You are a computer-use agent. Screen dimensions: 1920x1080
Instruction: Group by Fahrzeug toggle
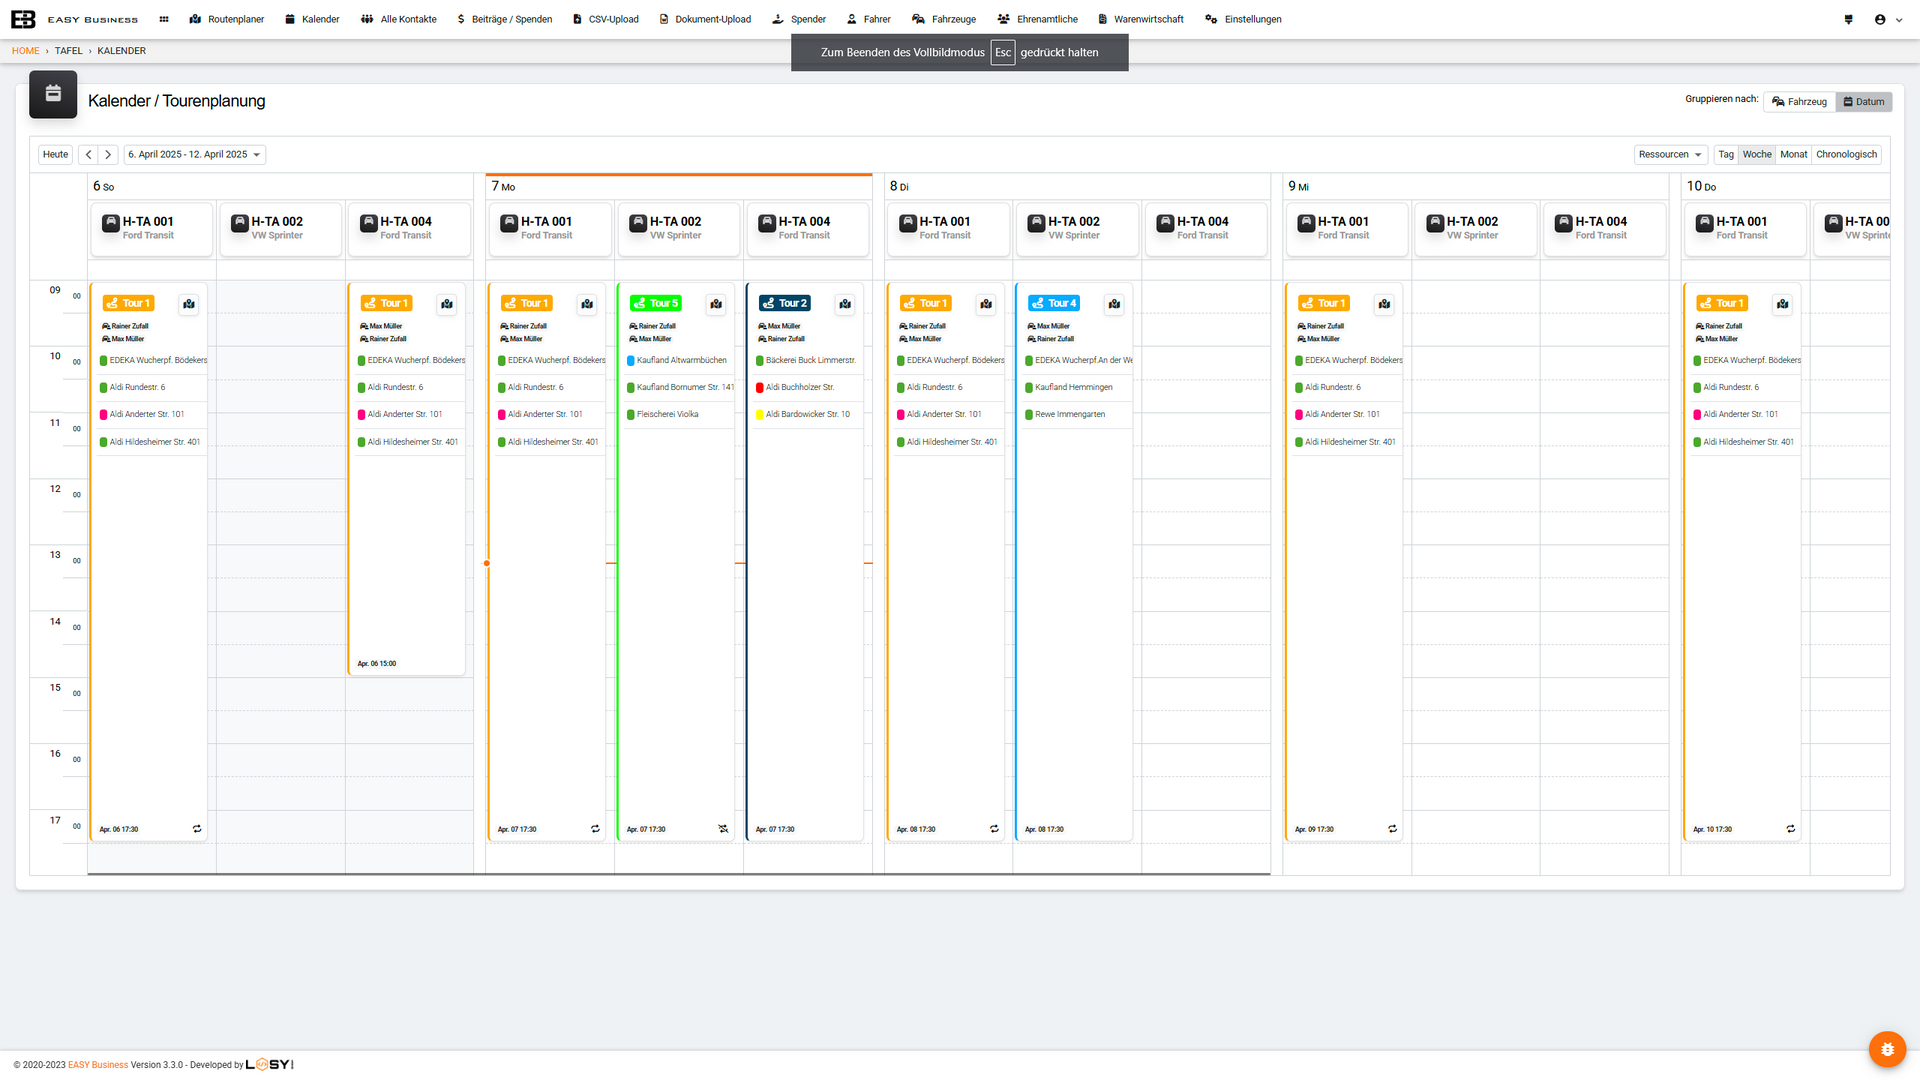tap(1799, 102)
